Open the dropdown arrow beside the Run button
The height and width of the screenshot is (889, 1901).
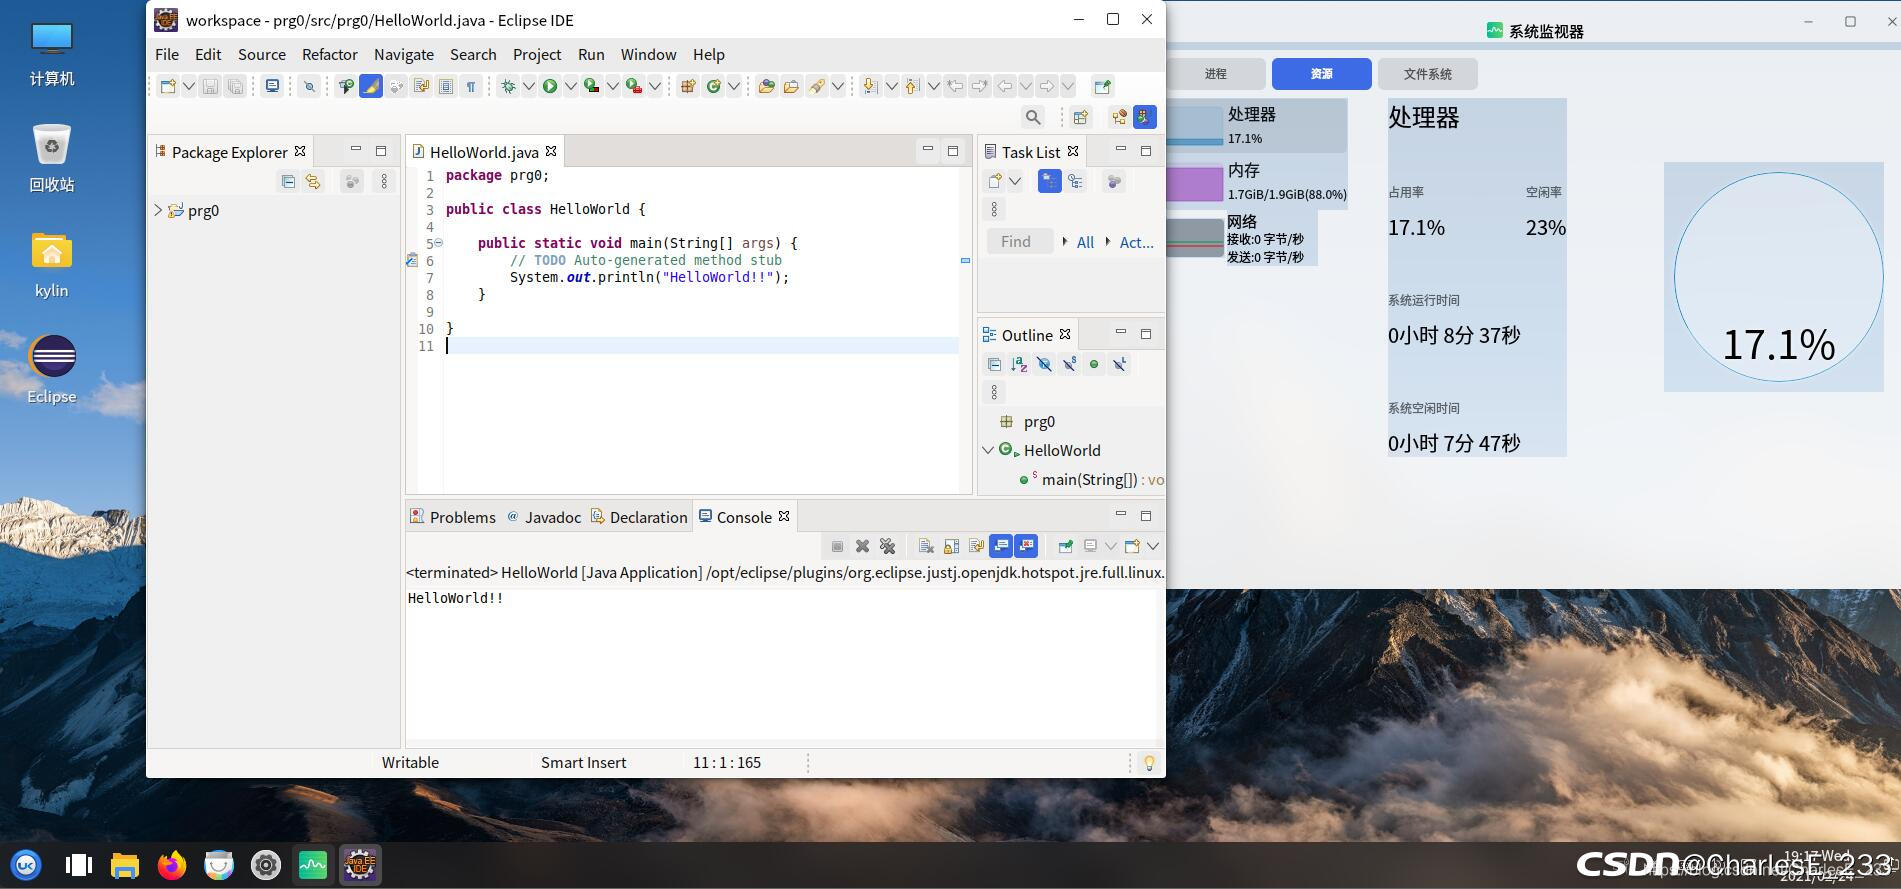570,87
